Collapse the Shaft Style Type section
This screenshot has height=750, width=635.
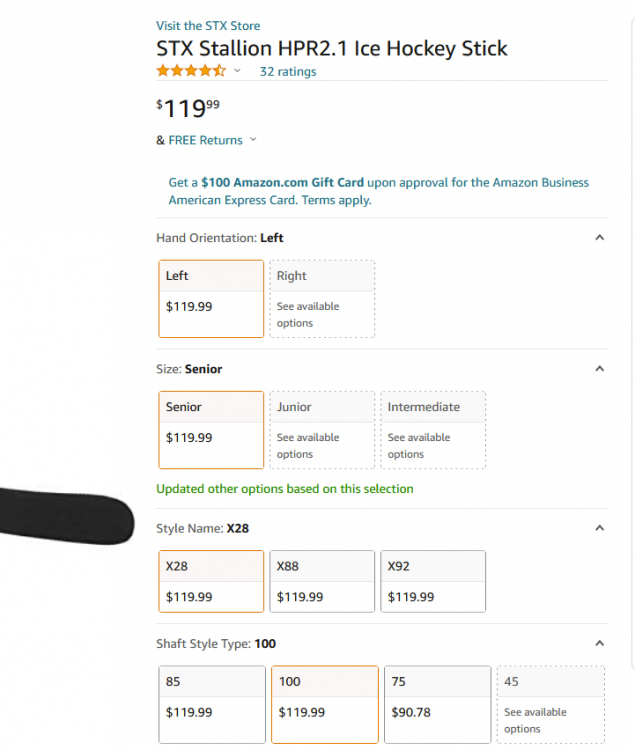click(x=599, y=644)
